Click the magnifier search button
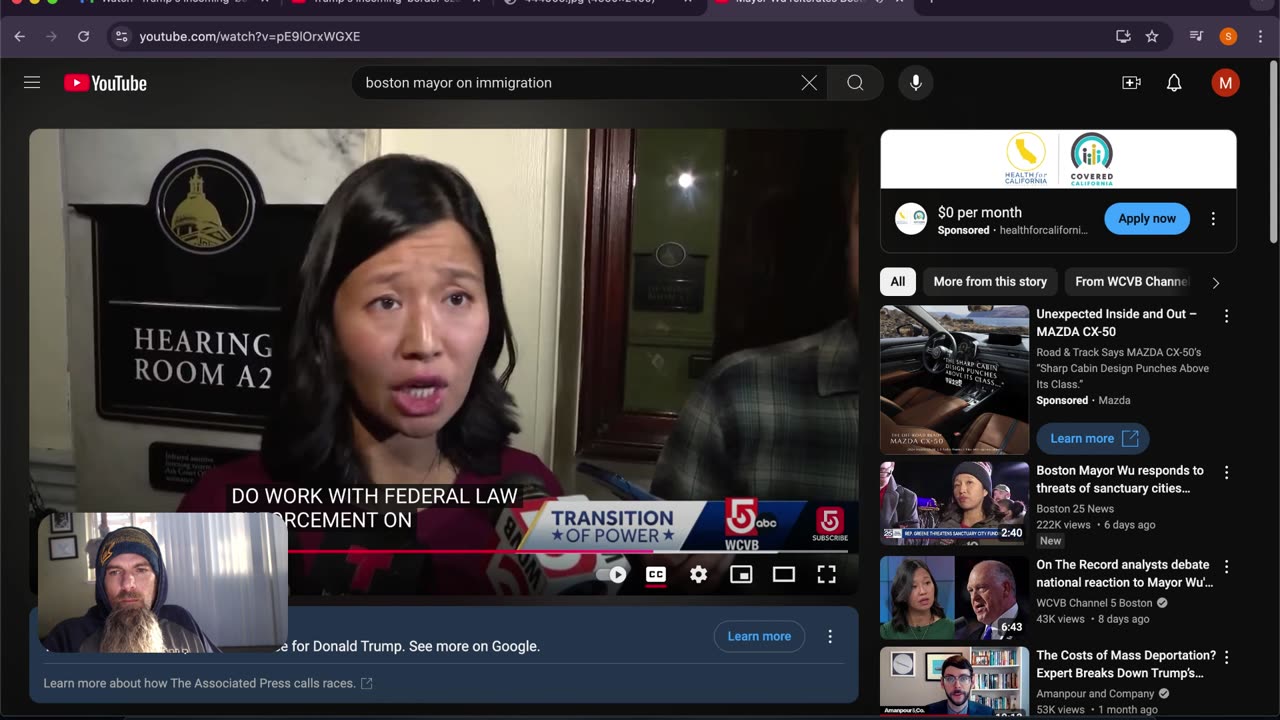 (855, 83)
